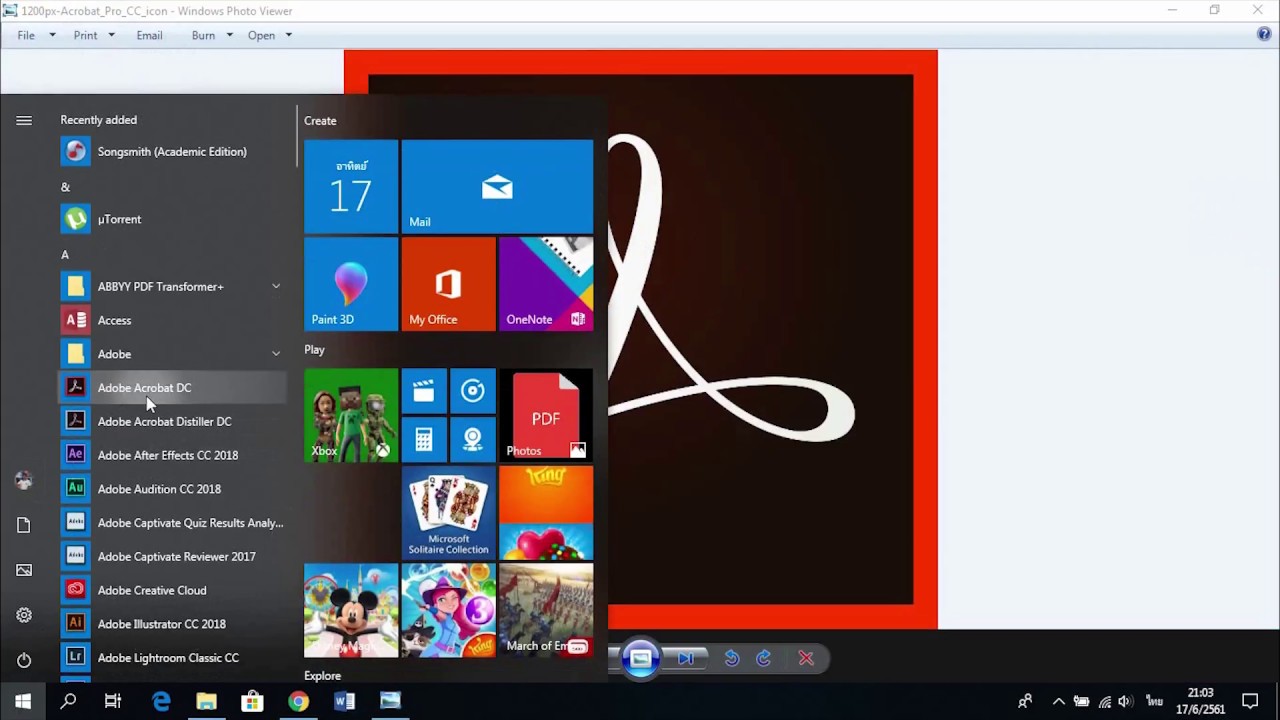This screenshot has height=720, width=1280.
Task: Open the Bubble Witch 3 tile
Action: point(448,611)
